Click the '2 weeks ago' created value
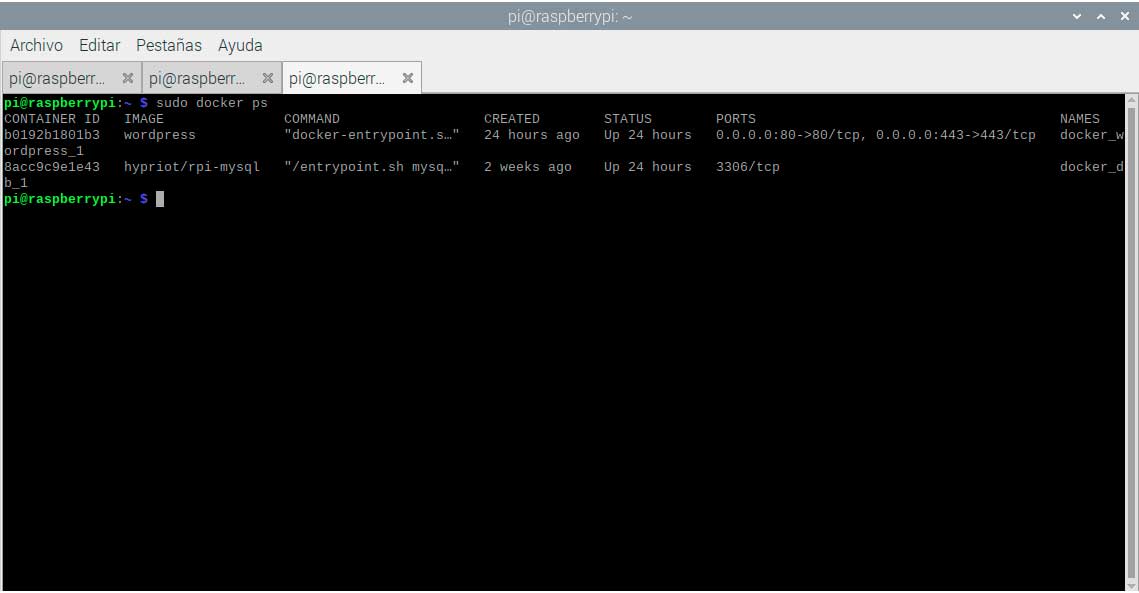The height and width of the screenshot is (593, 1139). (528, 167)
